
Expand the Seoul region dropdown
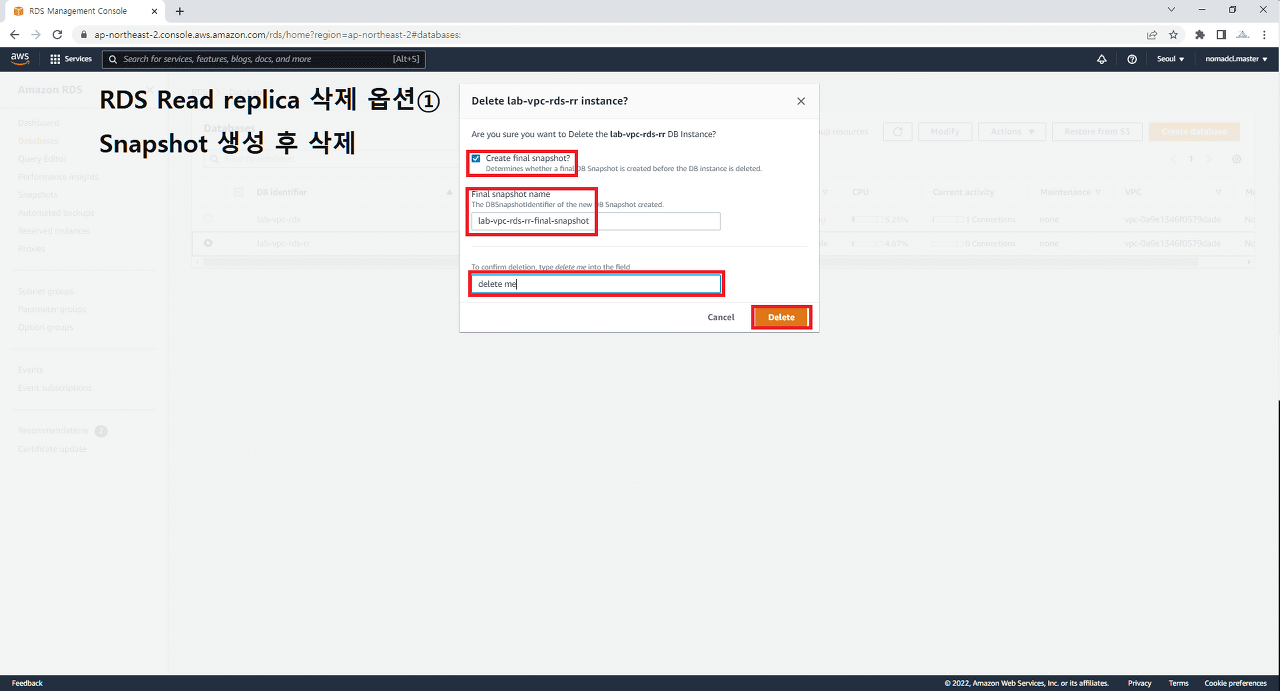(1170, 59)
